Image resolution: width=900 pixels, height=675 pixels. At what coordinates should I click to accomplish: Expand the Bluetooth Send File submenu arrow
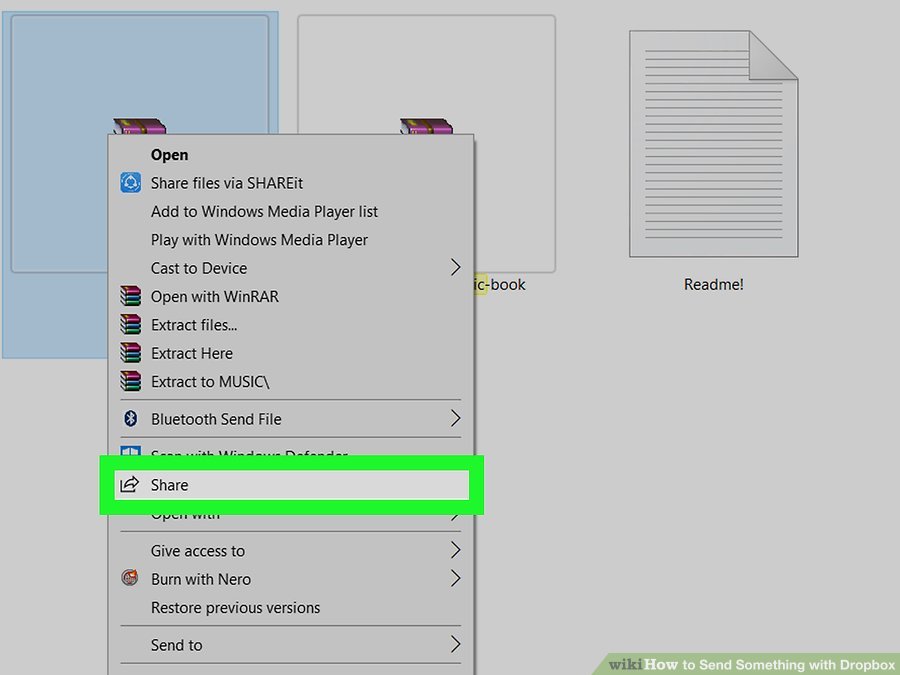tap(455, 418)
